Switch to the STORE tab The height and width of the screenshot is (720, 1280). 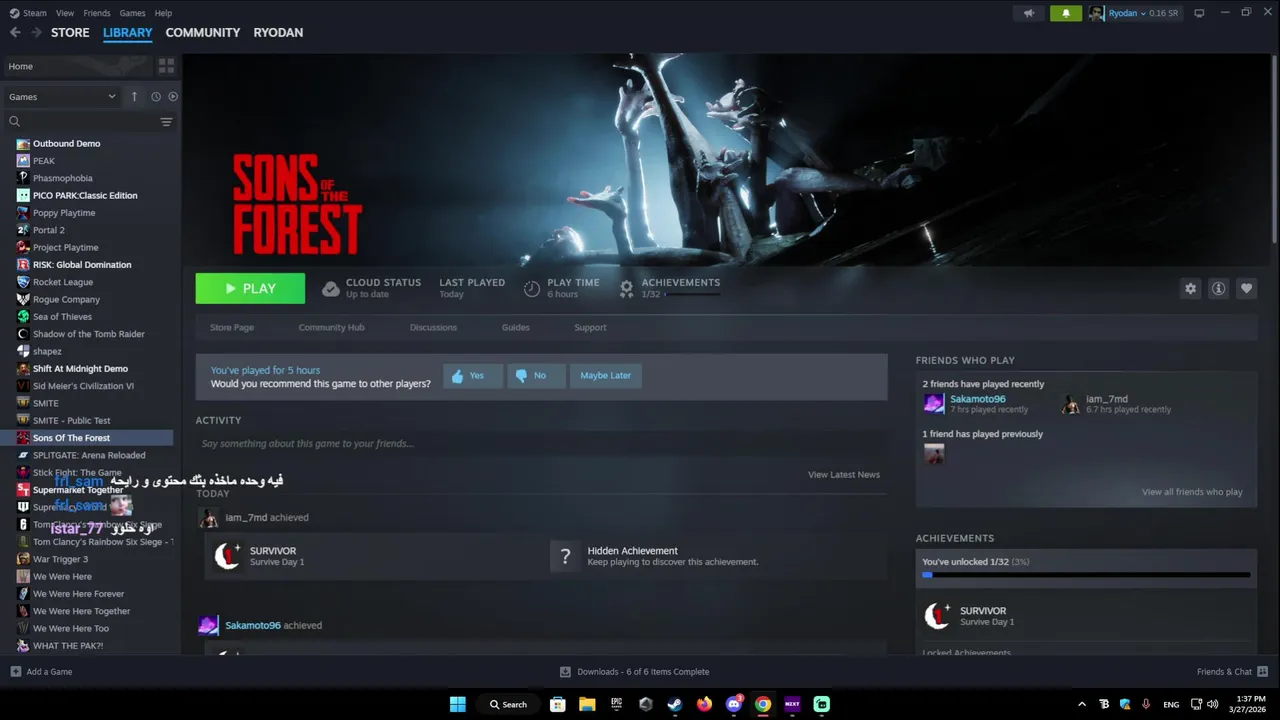70,32
